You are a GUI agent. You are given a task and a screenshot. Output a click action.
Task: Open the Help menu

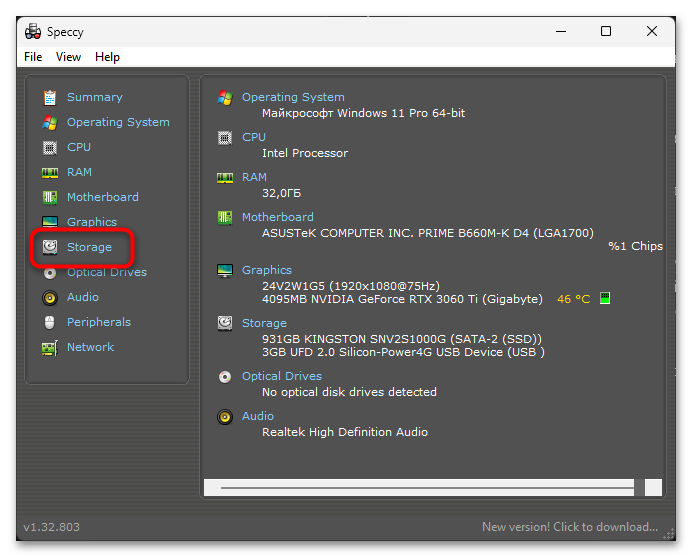pos(107,57)
